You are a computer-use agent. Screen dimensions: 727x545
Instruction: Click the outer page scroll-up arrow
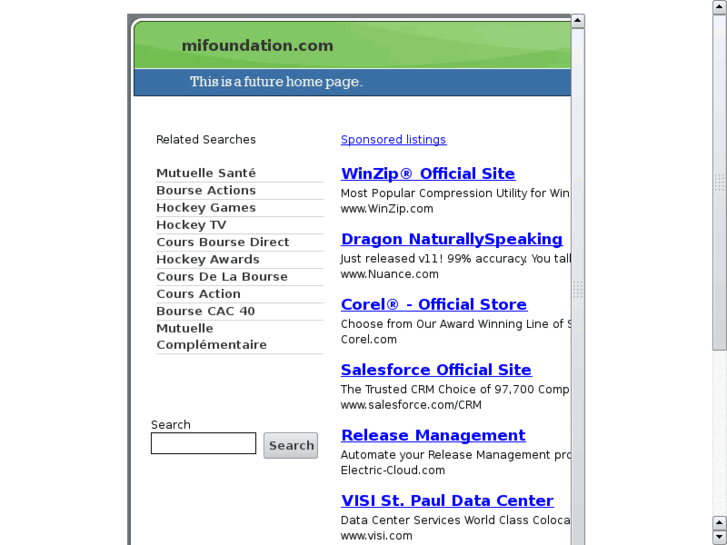point(720,7)
